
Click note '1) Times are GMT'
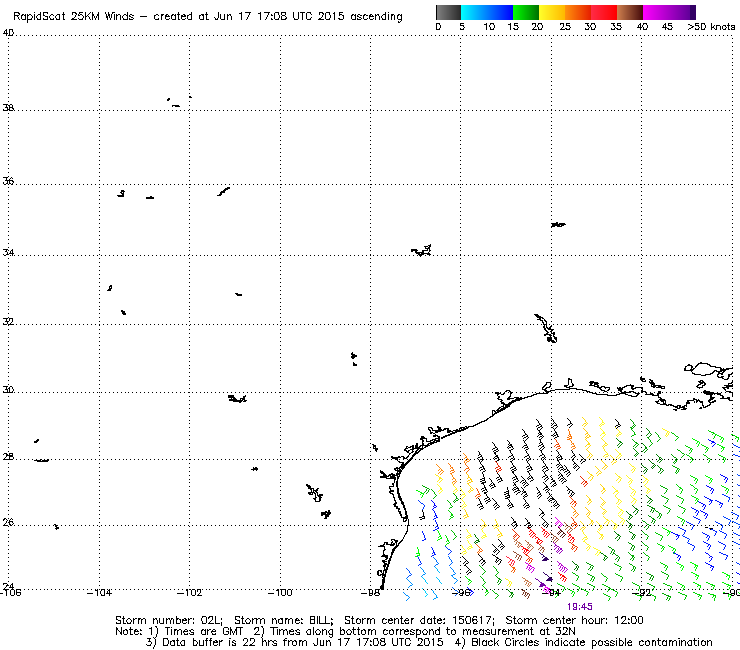[196, 631]
